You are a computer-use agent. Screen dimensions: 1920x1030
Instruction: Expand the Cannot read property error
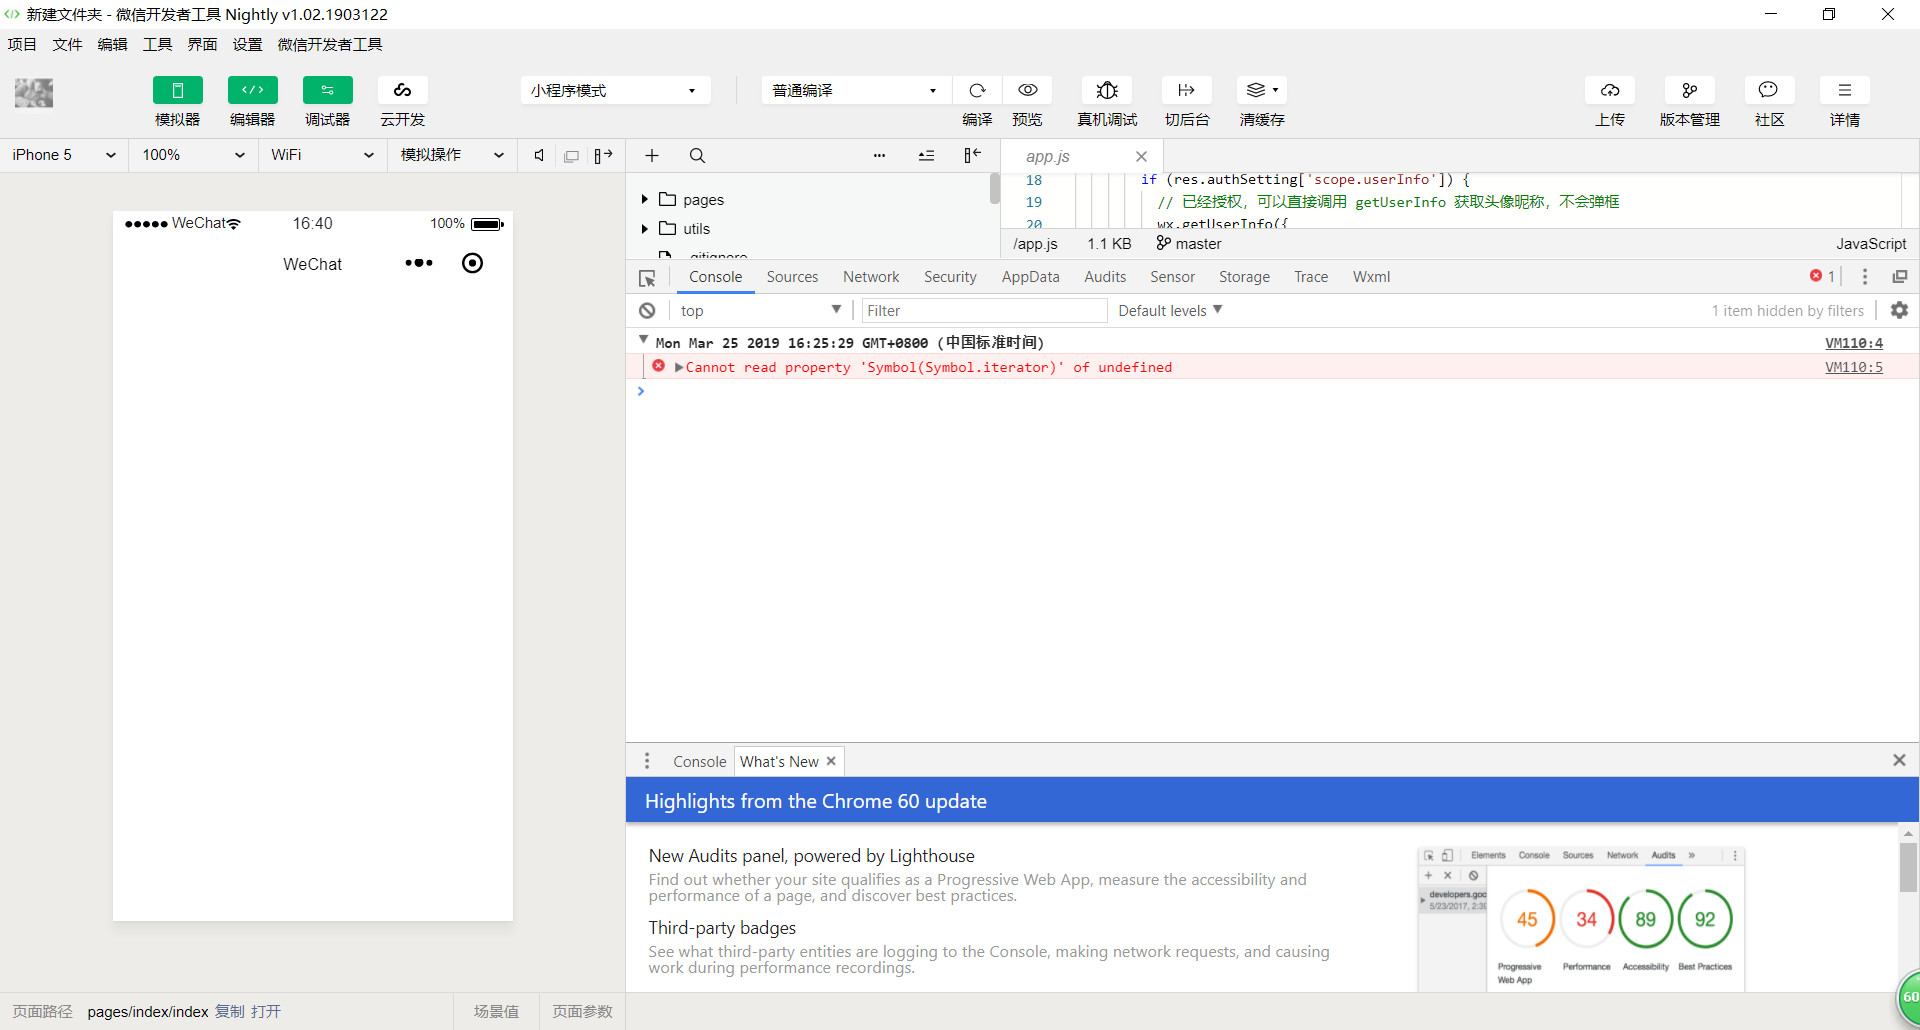(x=679, y=367)
